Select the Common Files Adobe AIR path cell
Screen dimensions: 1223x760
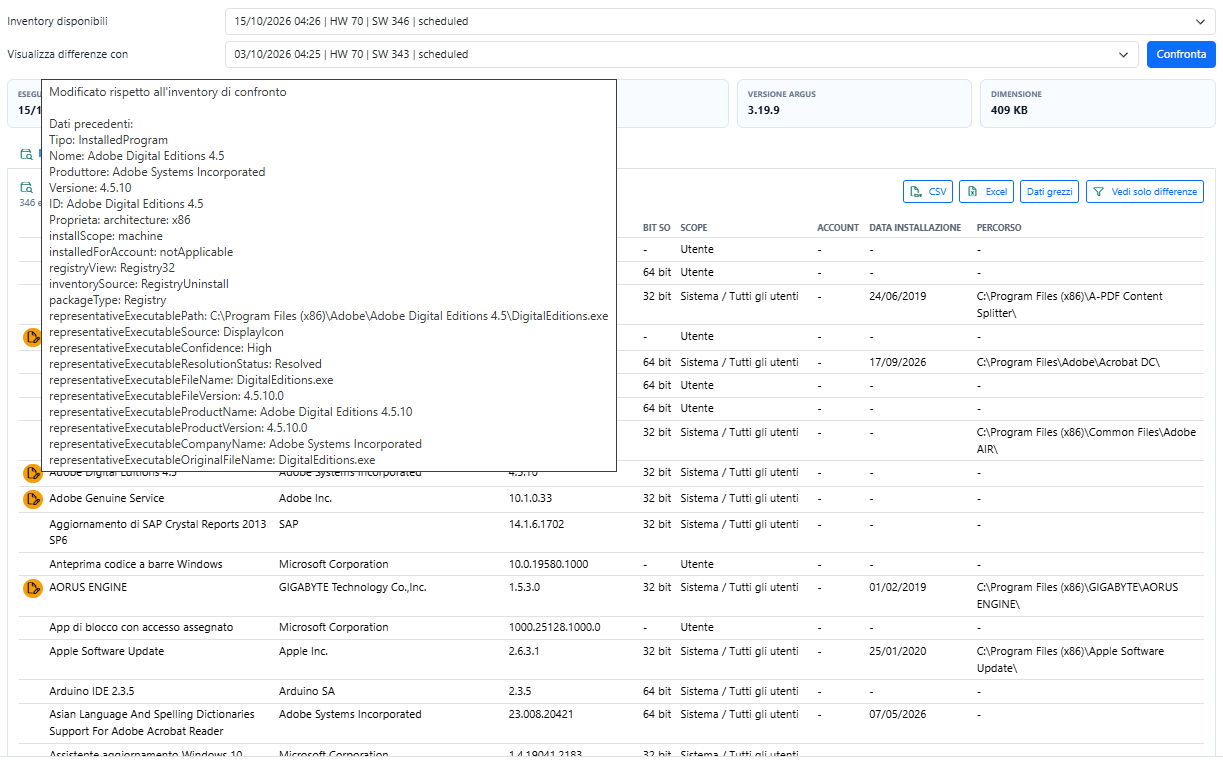pos(1086,440)
